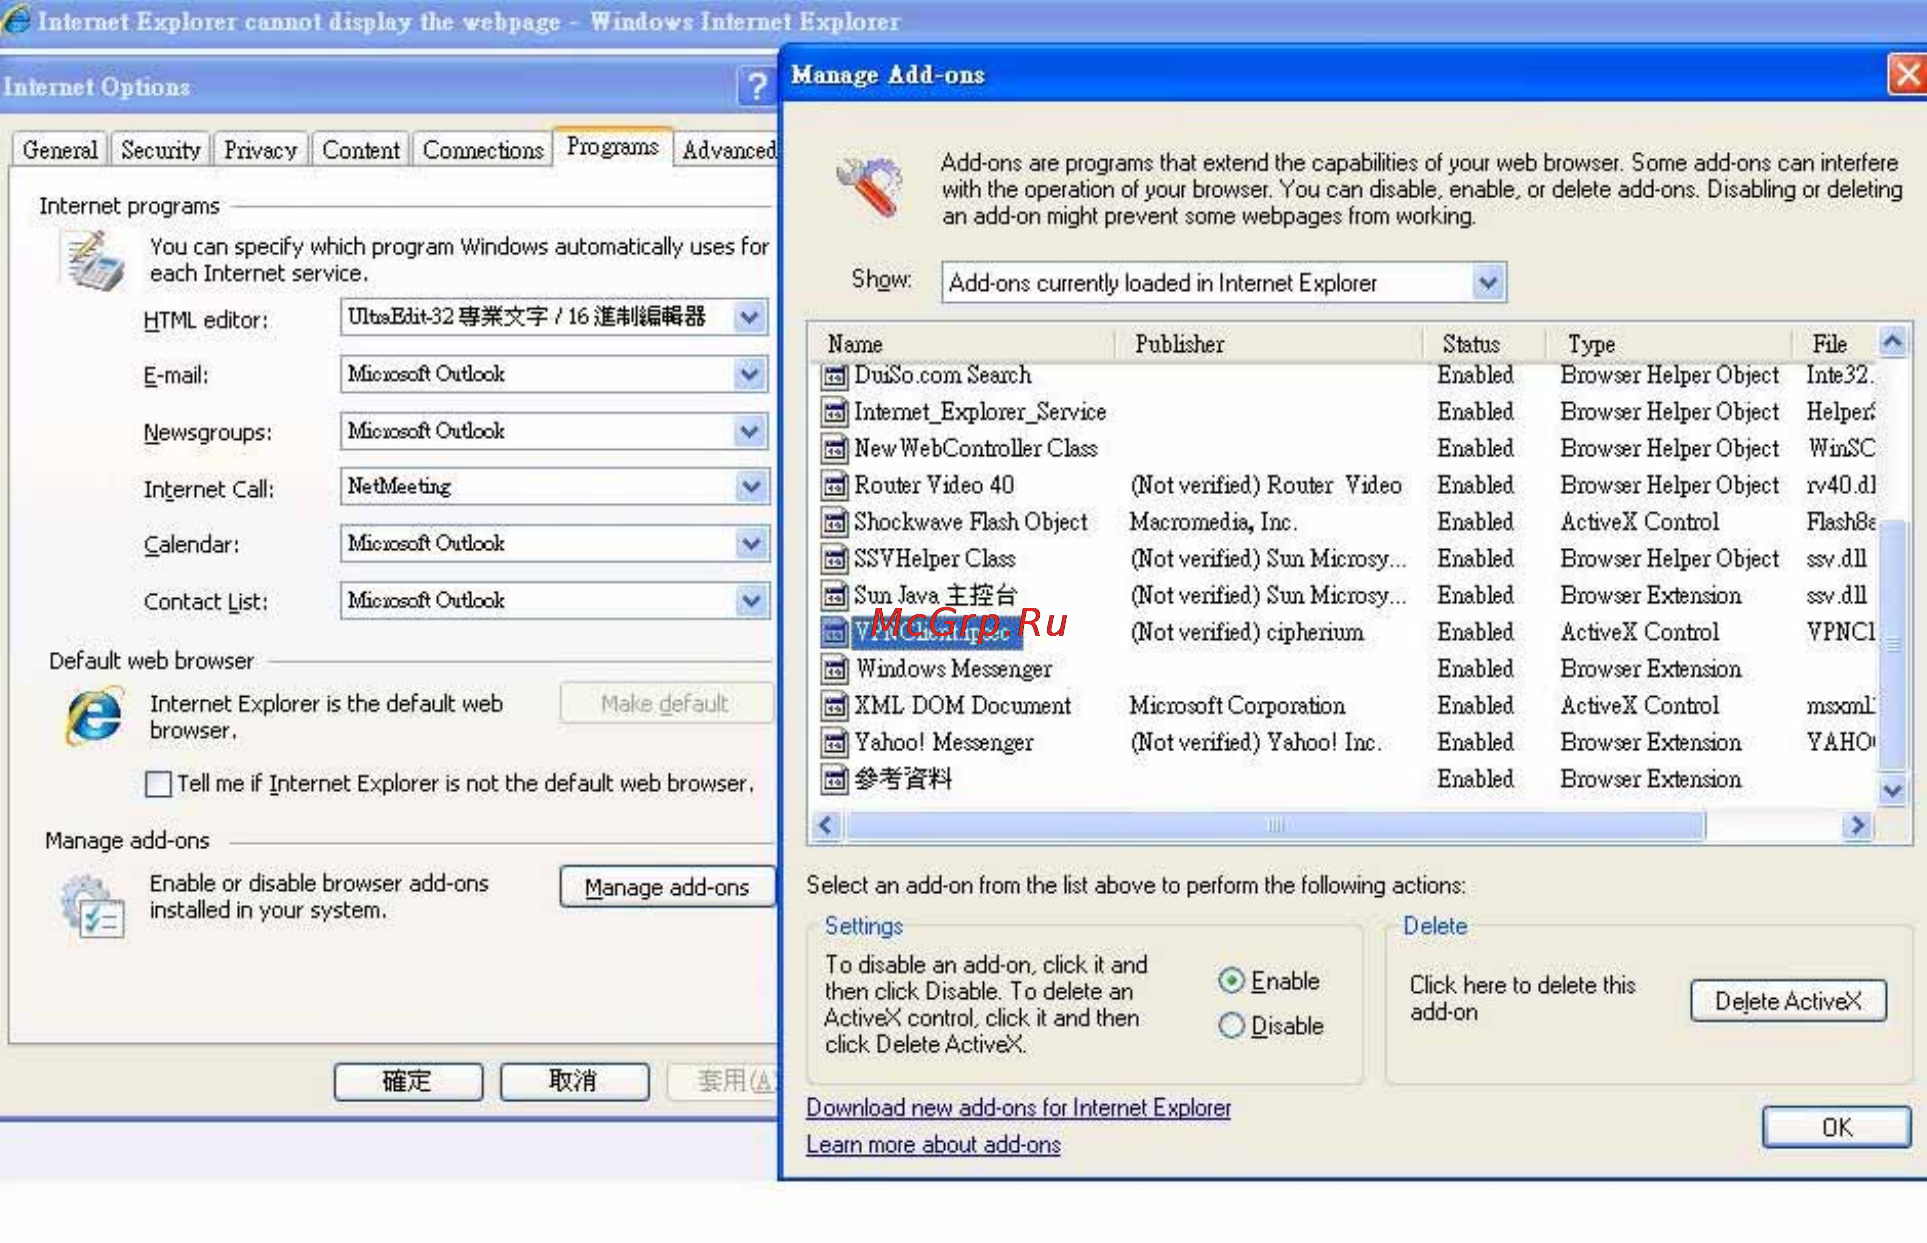Click the IE icon in the title bar

tap(16, 20)
